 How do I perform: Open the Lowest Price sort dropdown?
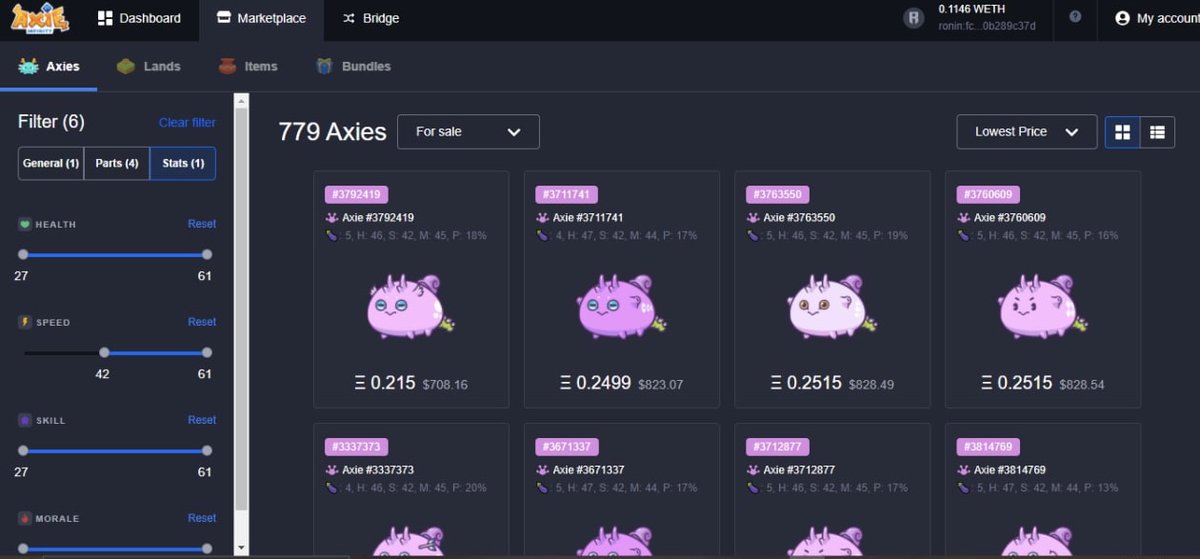[1026, 132]
